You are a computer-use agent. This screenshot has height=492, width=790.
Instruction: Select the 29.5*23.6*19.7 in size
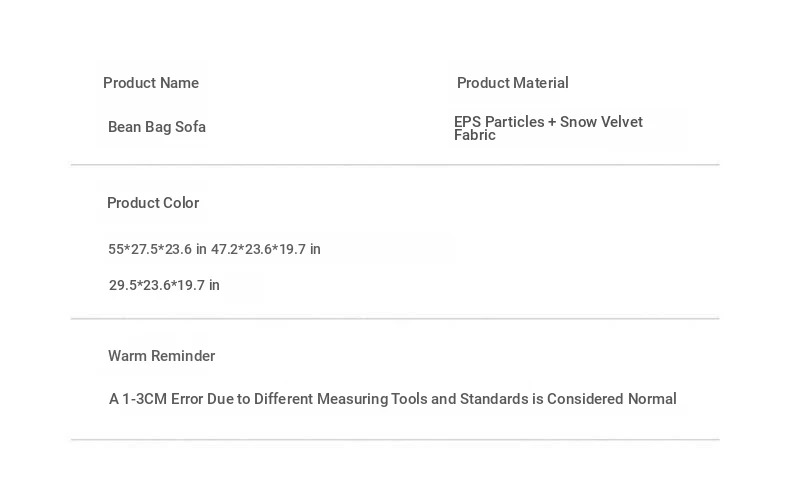[x=164, y=285]
